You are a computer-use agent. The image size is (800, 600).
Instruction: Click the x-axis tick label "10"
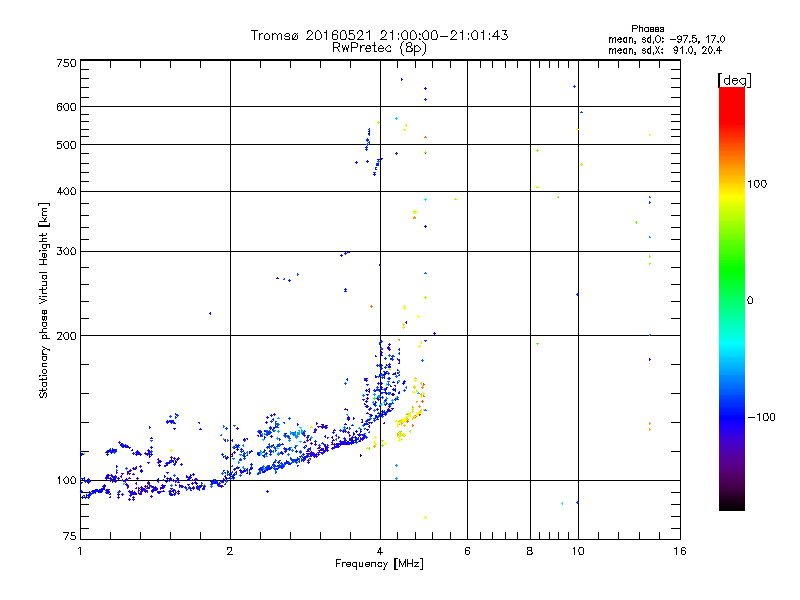578,551
